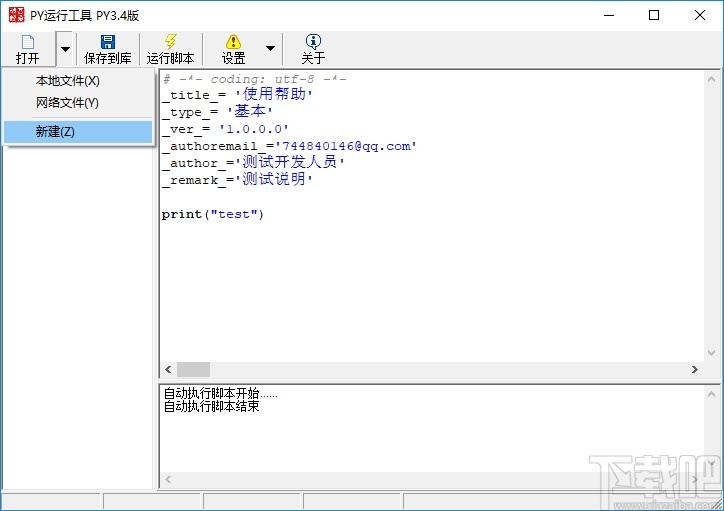Click scroll down arrow in code editor
Viewport: 724px width, 511px height.
(x=711, y=353)
